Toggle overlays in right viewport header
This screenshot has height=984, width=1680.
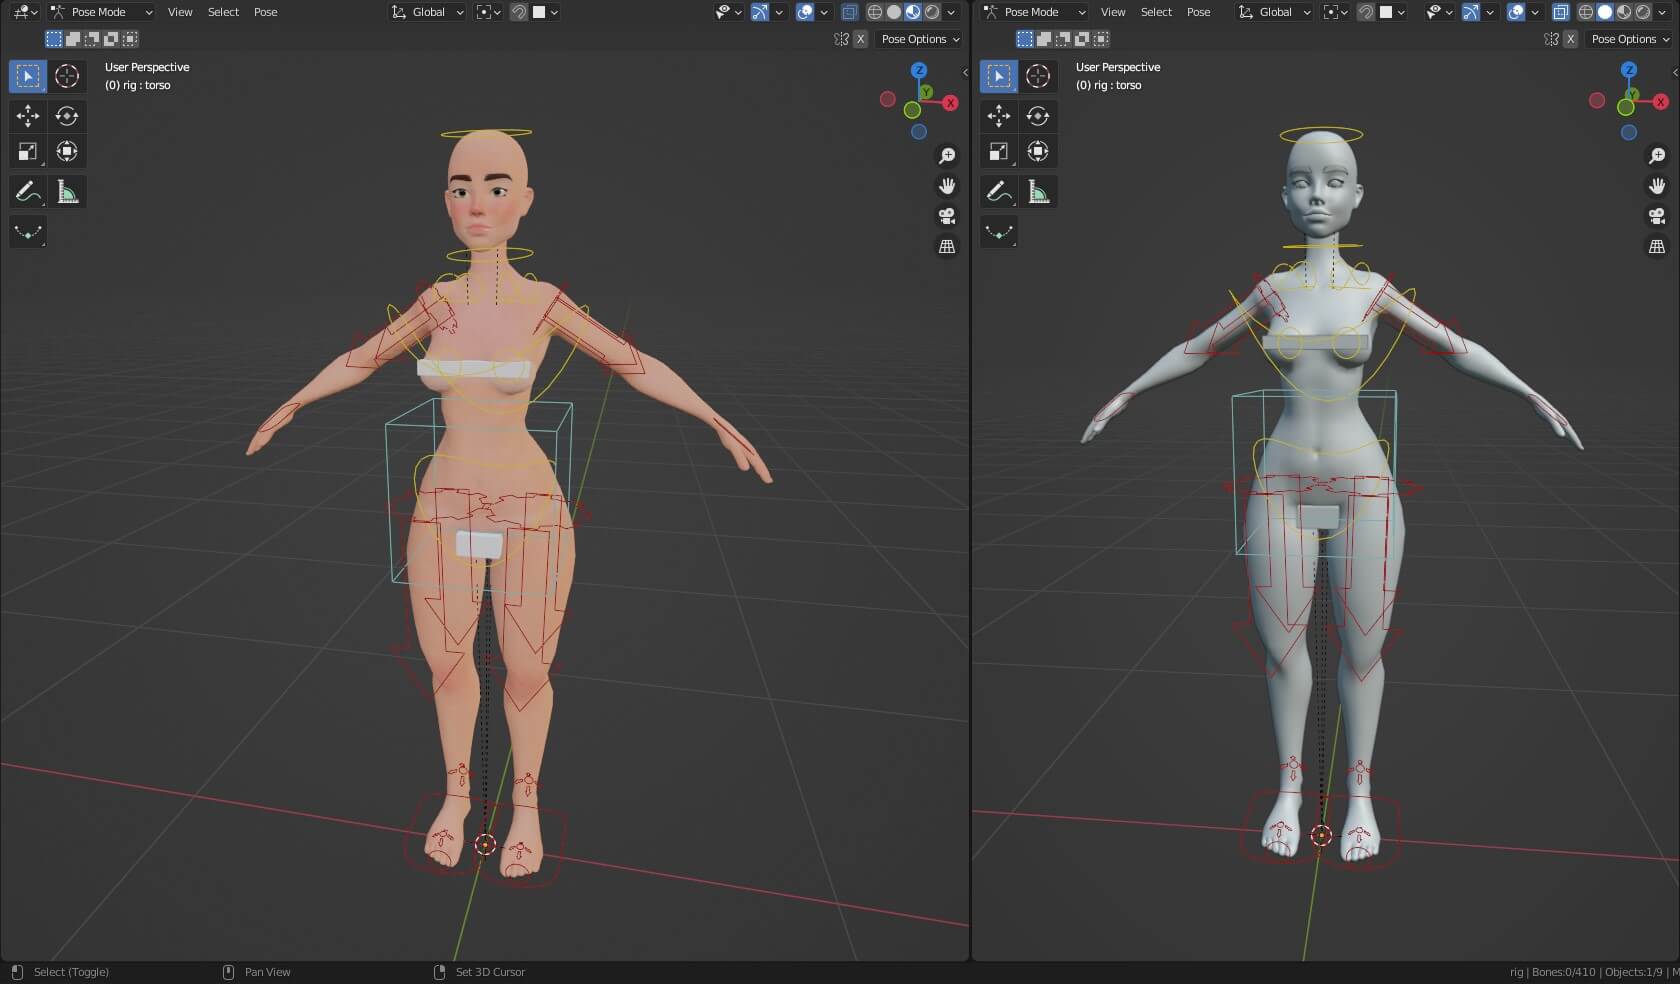(1516, 12)
